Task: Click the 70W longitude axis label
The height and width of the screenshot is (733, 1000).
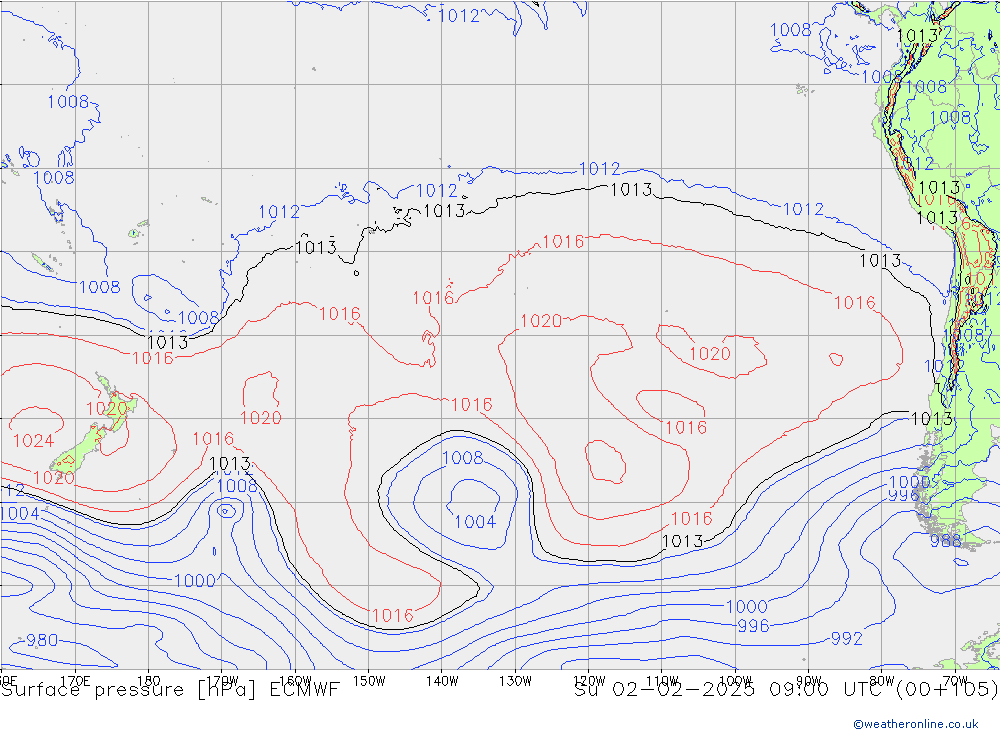Action: [955, 681]
